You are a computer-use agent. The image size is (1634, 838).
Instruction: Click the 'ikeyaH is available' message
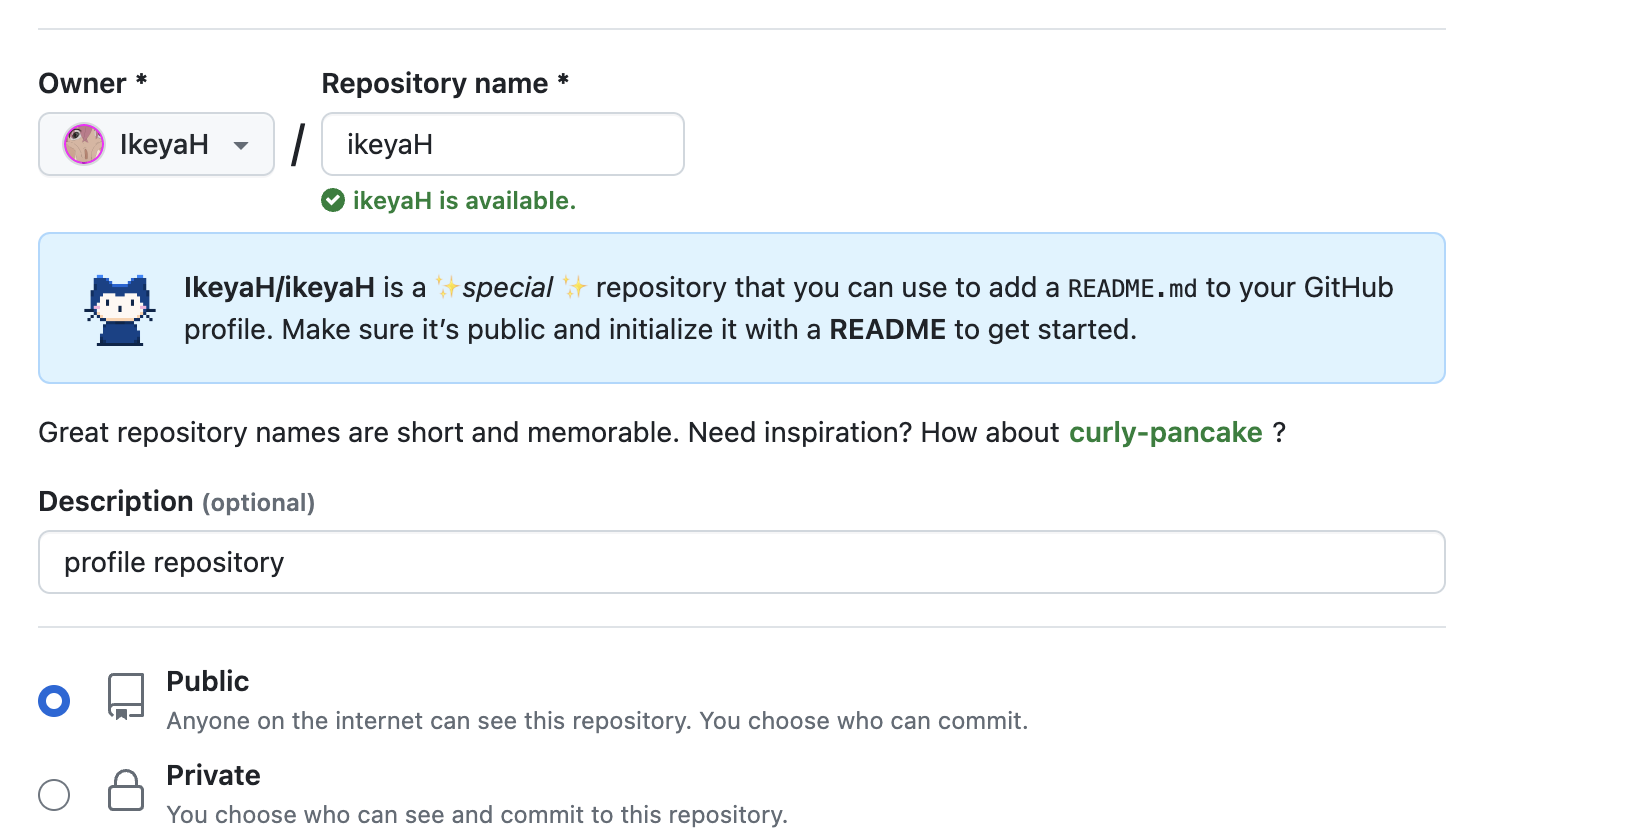coord(464,201)
